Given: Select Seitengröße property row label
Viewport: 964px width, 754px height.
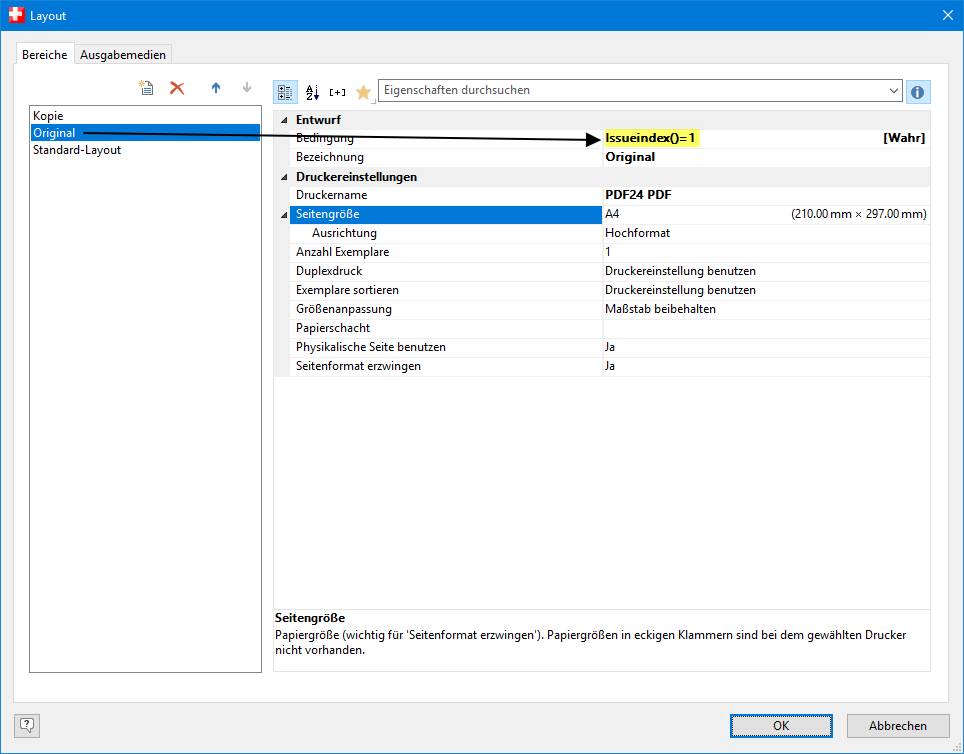Looking at the screenshot, I should pyautogui.click(x=446, y=214).
